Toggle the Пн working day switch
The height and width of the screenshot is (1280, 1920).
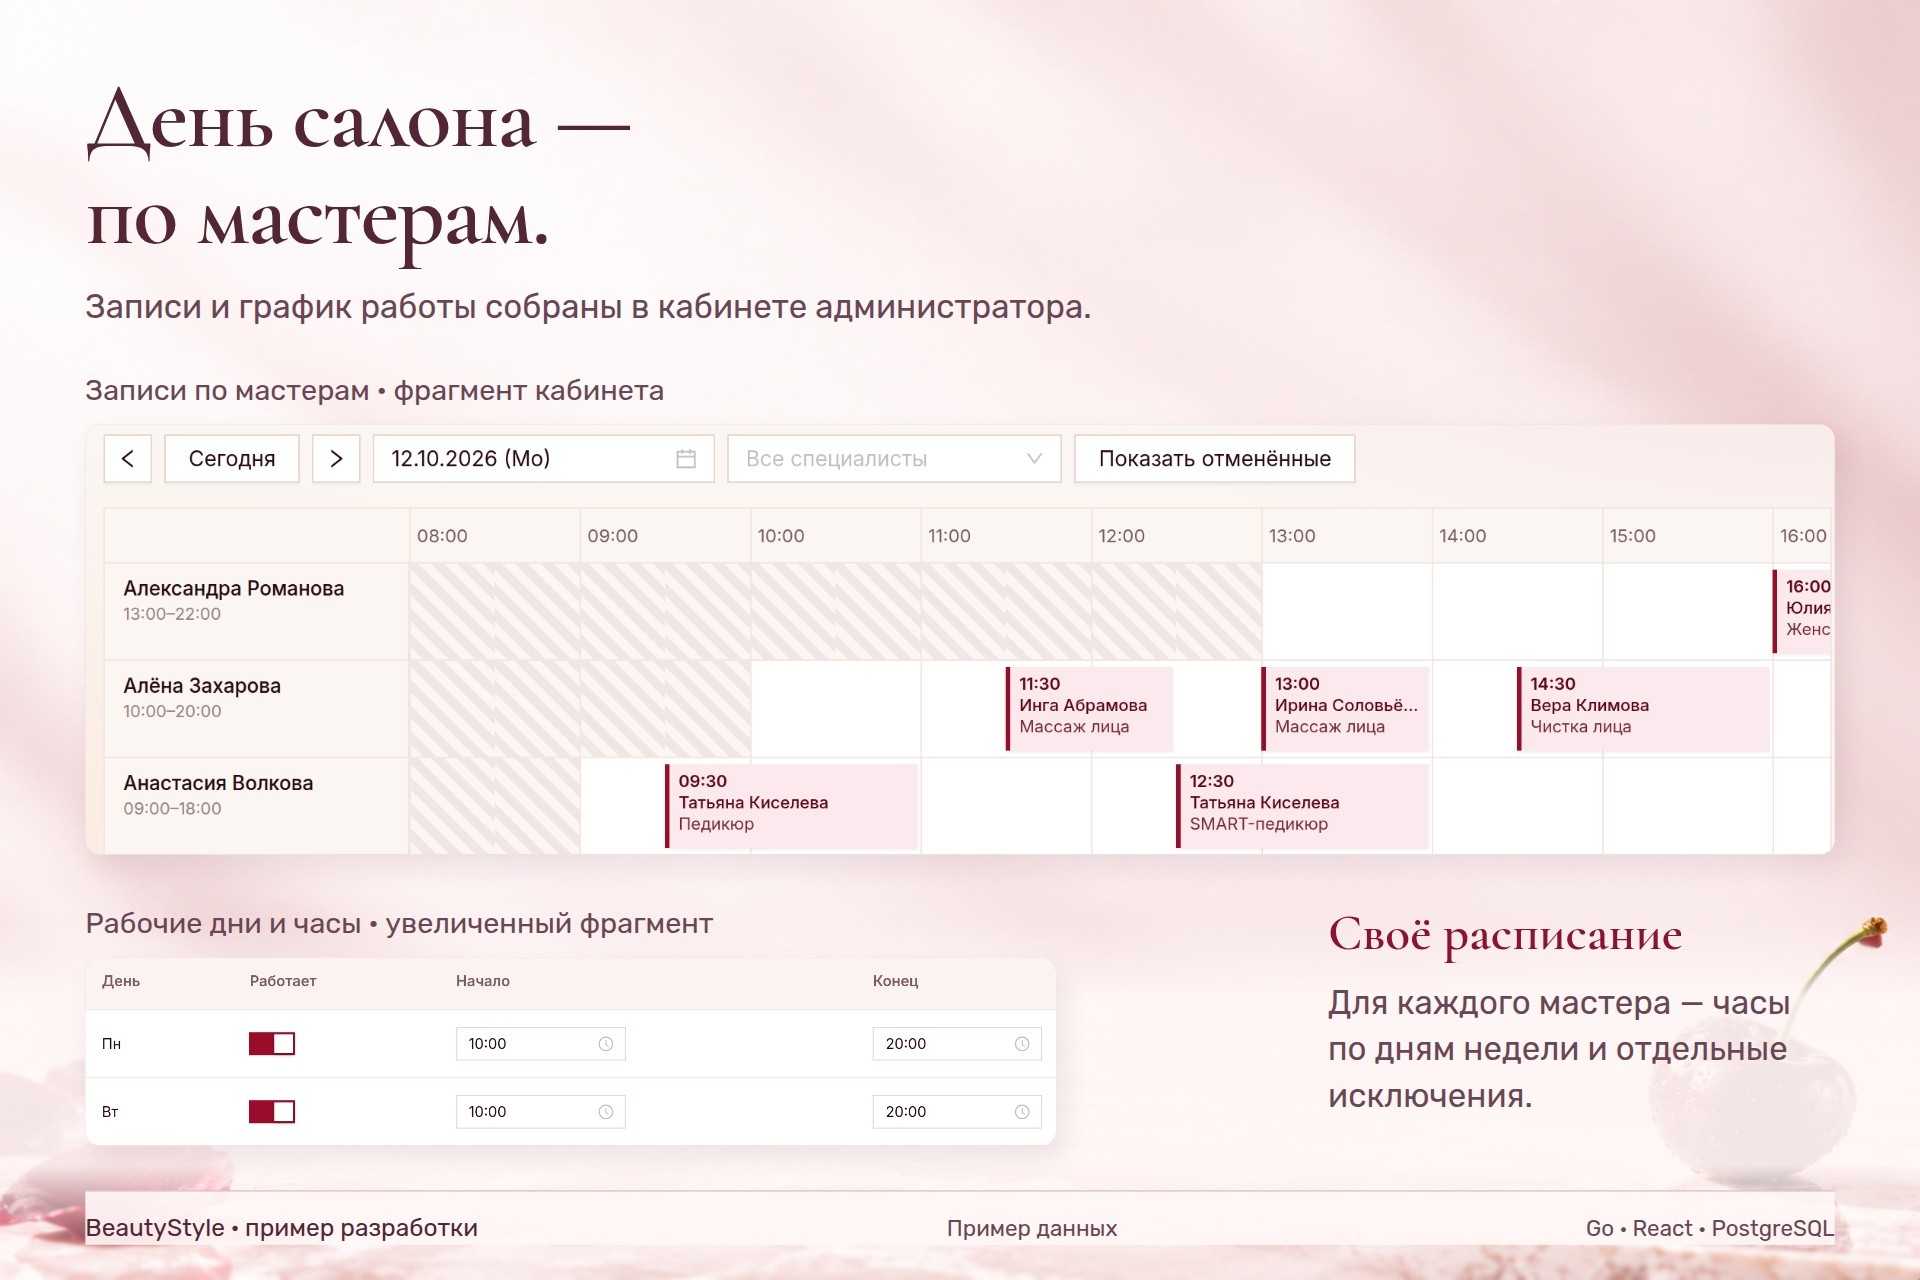pos(272,1044)
